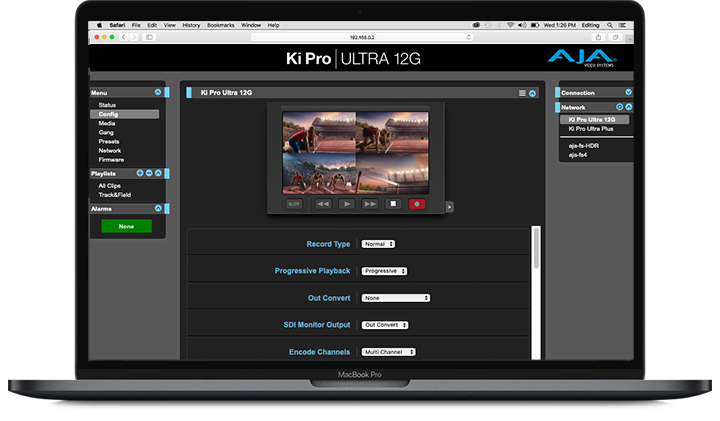This screenshot has height=421, width=720.
Task: Open the Ki Pro panel list icon
Action: pyautogui.click(x=522, y=93)
